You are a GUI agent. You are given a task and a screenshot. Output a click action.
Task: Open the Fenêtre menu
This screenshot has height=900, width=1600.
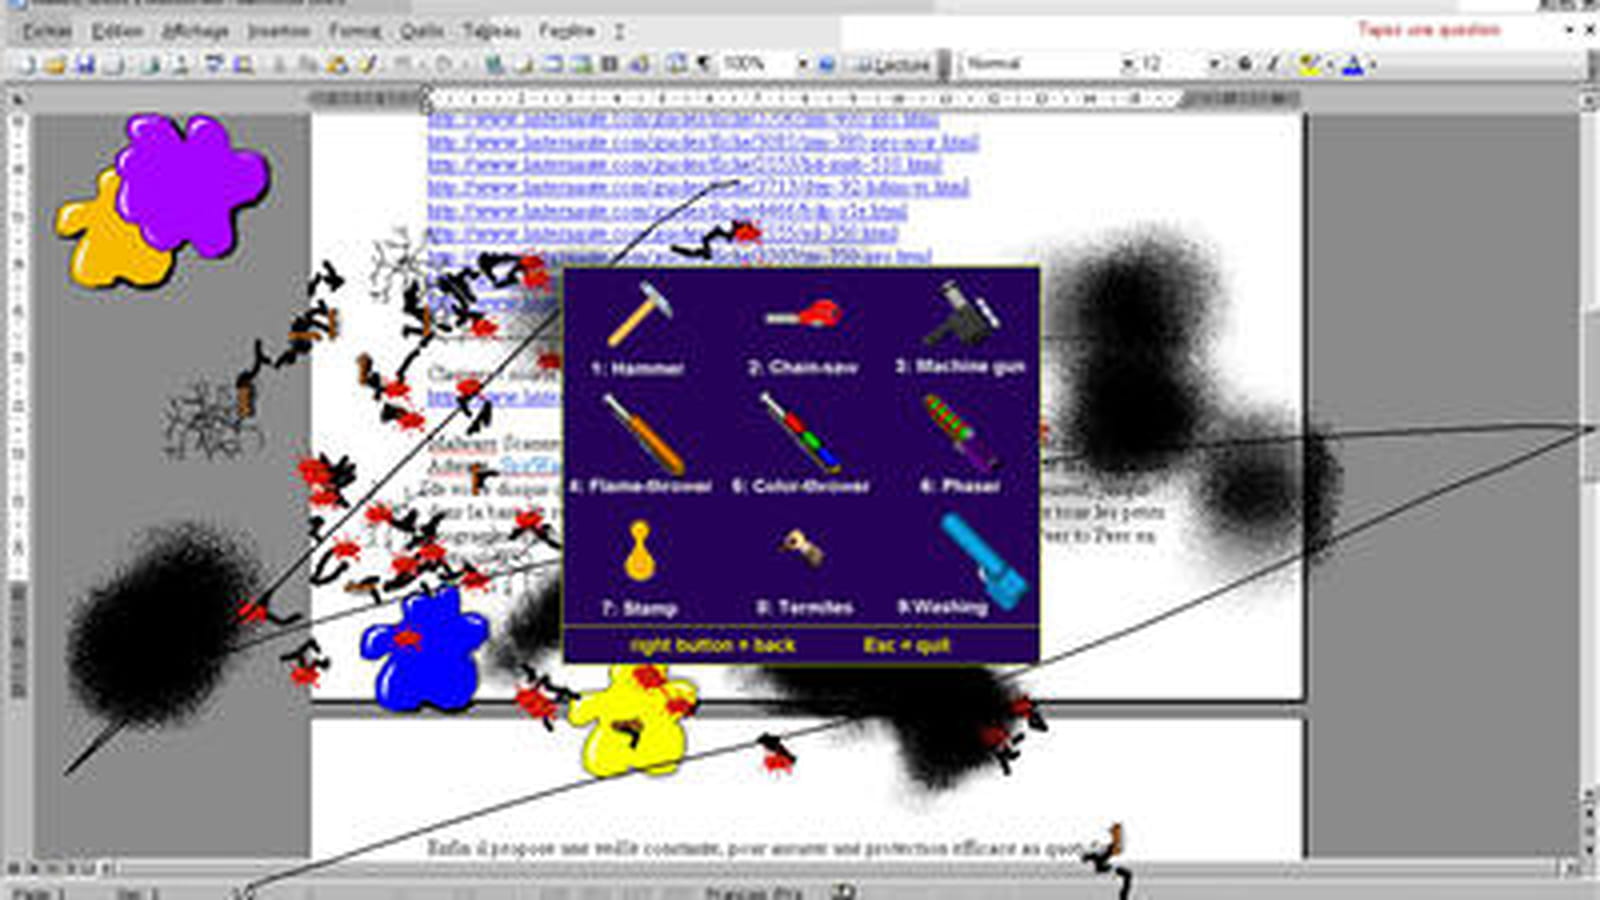tap(567, 32)
